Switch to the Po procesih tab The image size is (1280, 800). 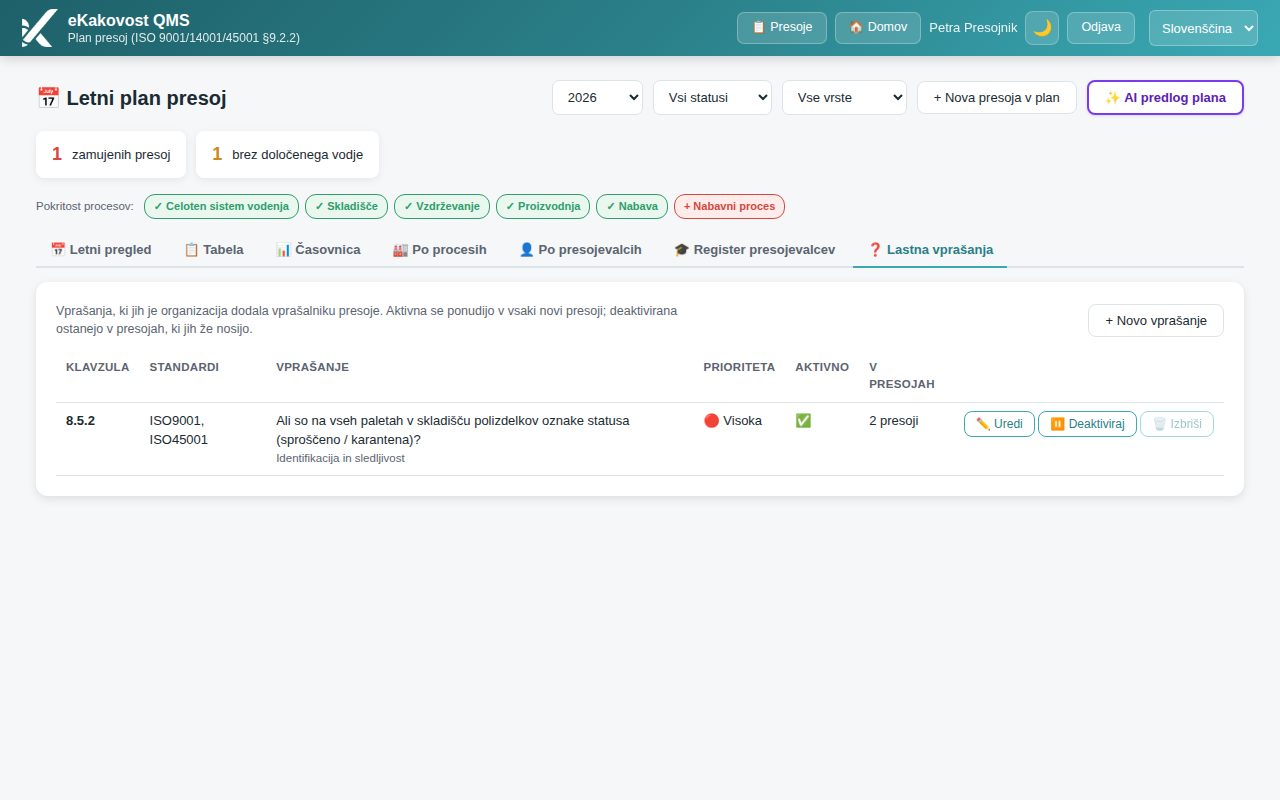click(440, 250)
